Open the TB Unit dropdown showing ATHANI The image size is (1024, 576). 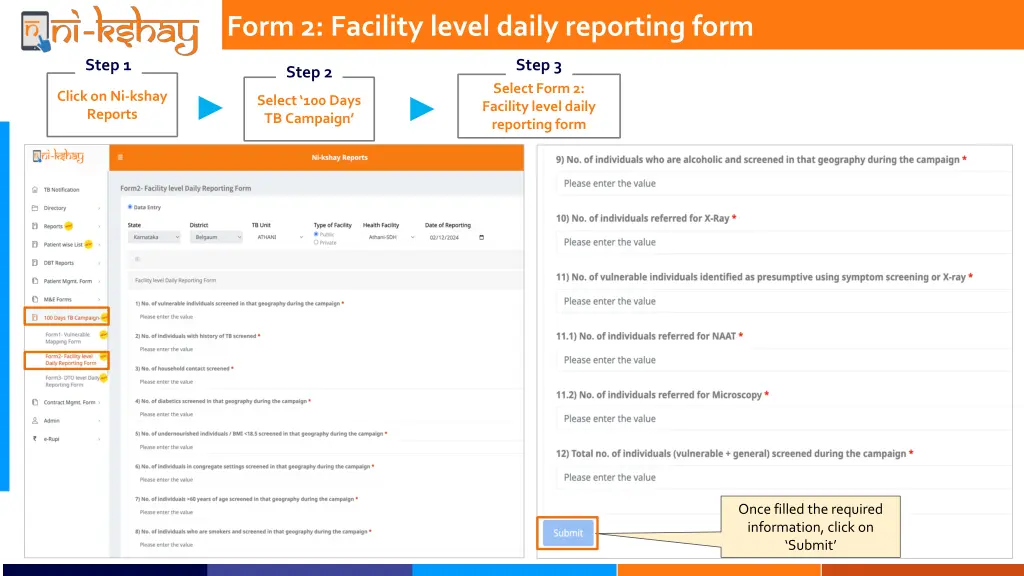(279, 237)
